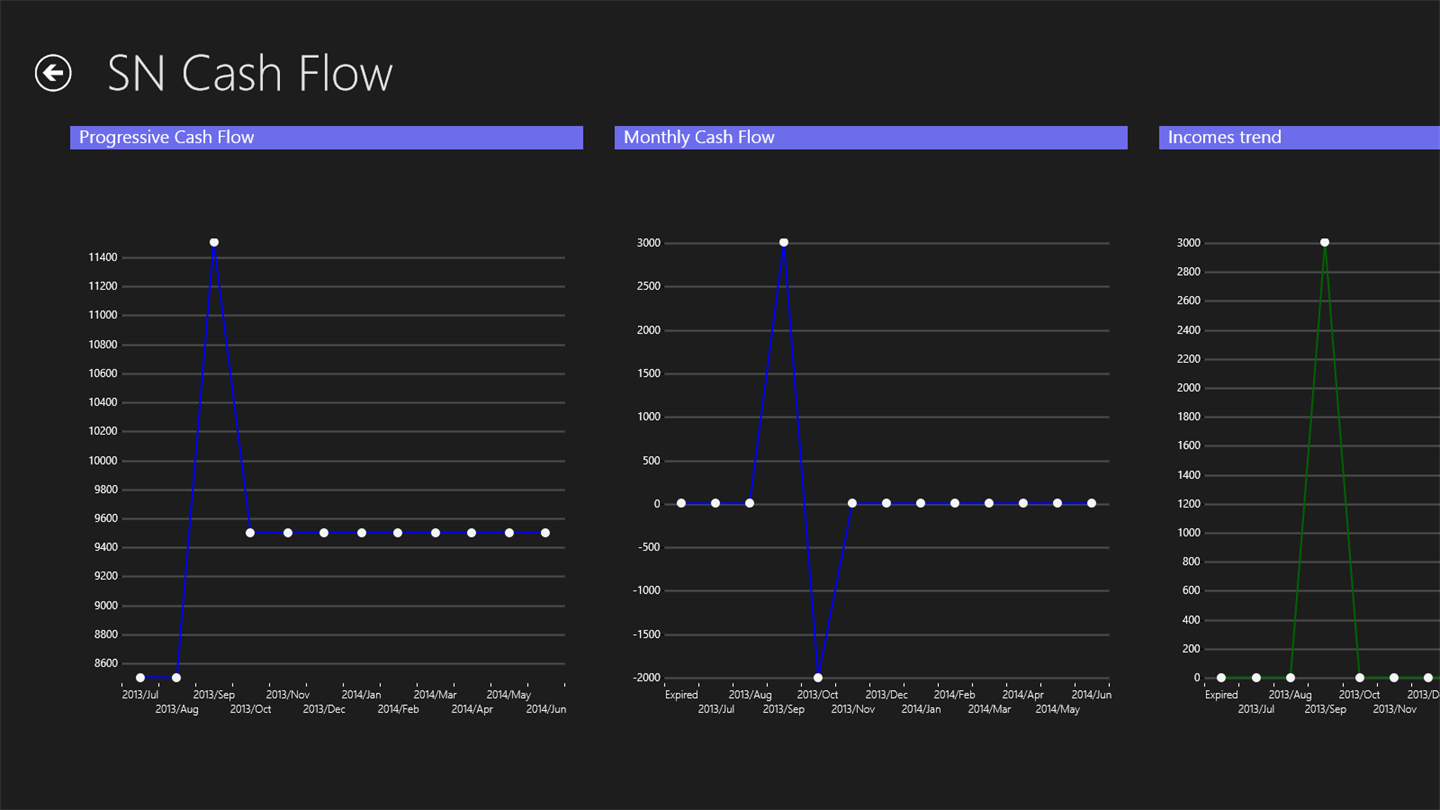Click the 2014/Jan axis label under Progressive Cash Flow

(361, 695)
